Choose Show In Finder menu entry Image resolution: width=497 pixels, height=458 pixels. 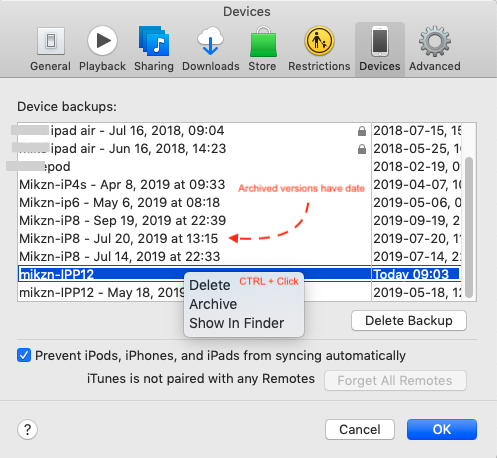point(236,323)
